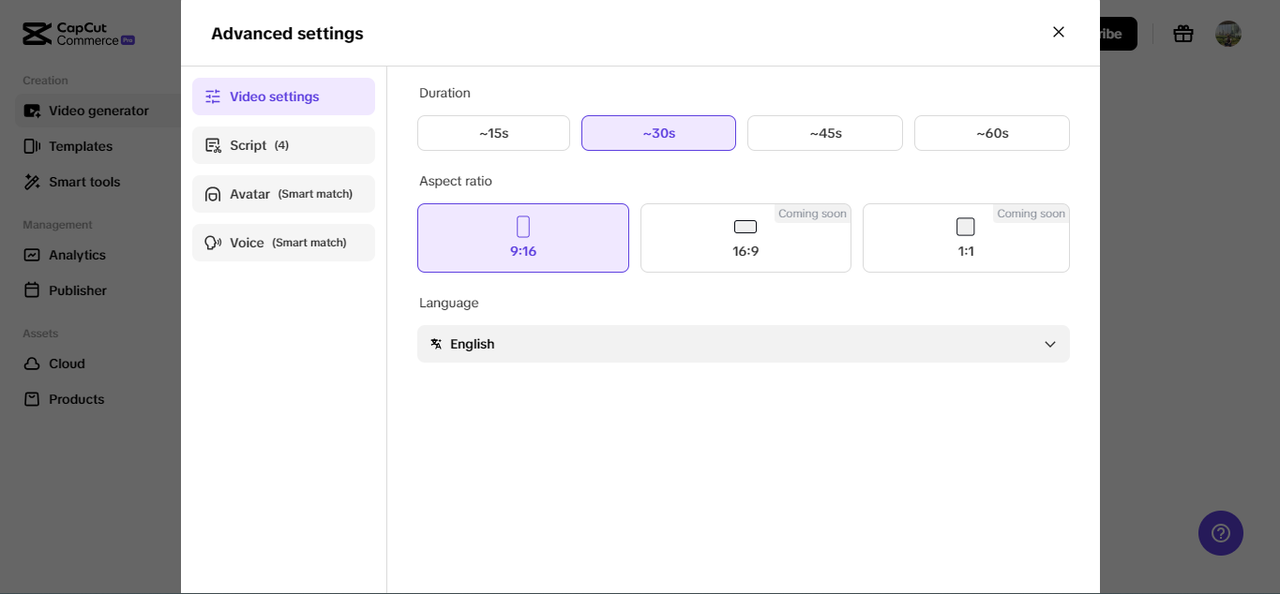Open the Avatar (Smart match) tab
The image size is (1280, 594).
tap(284, 194)
